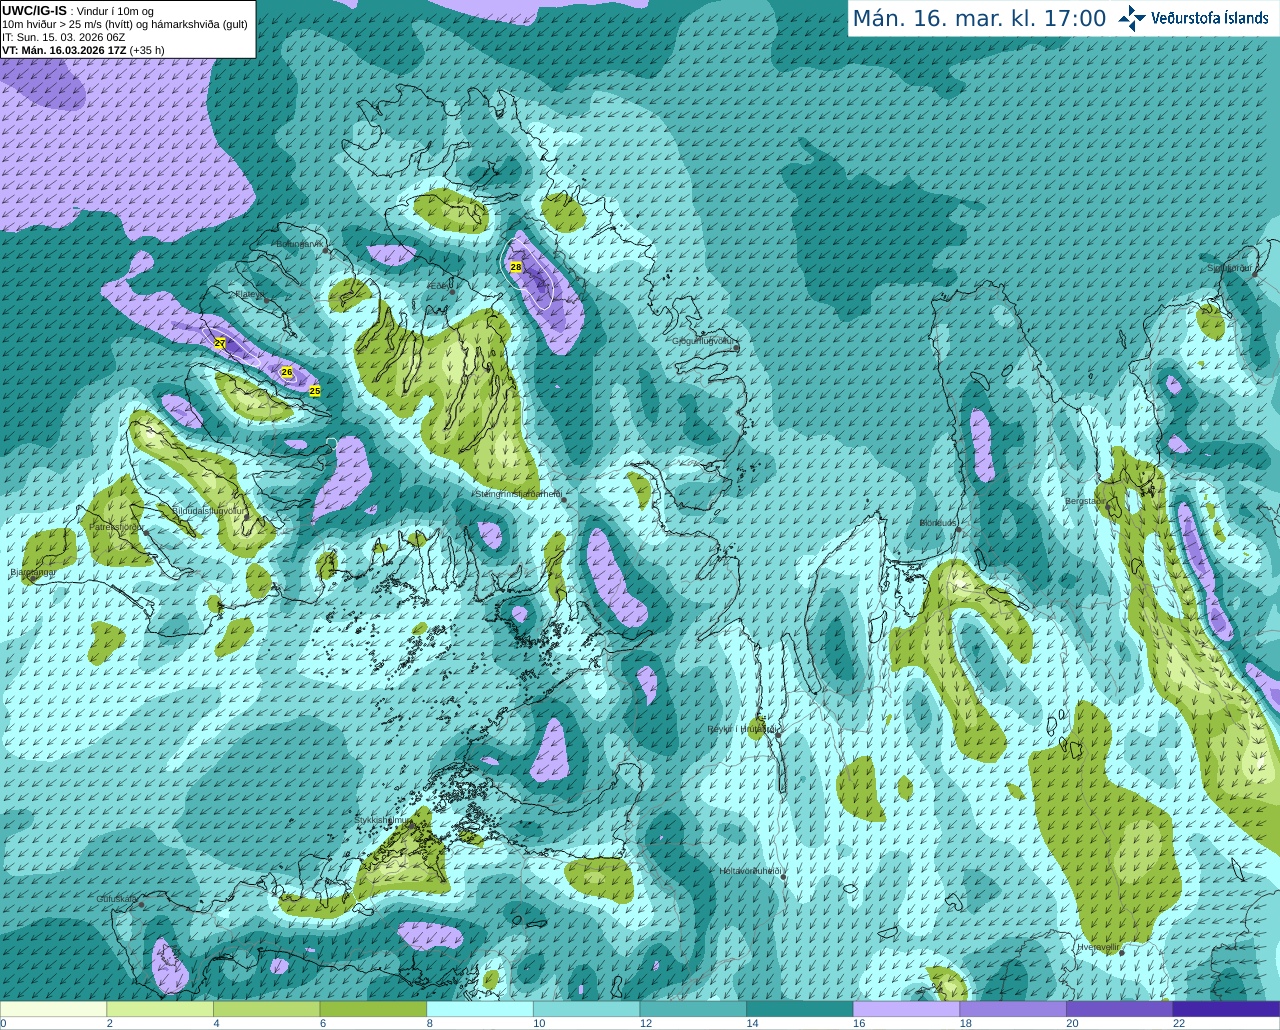Image resolution: width=1280 pixels, height=1030 pixels.
Task: Select the 18–20 m/s legend color
Action: coord(1013,1009)
